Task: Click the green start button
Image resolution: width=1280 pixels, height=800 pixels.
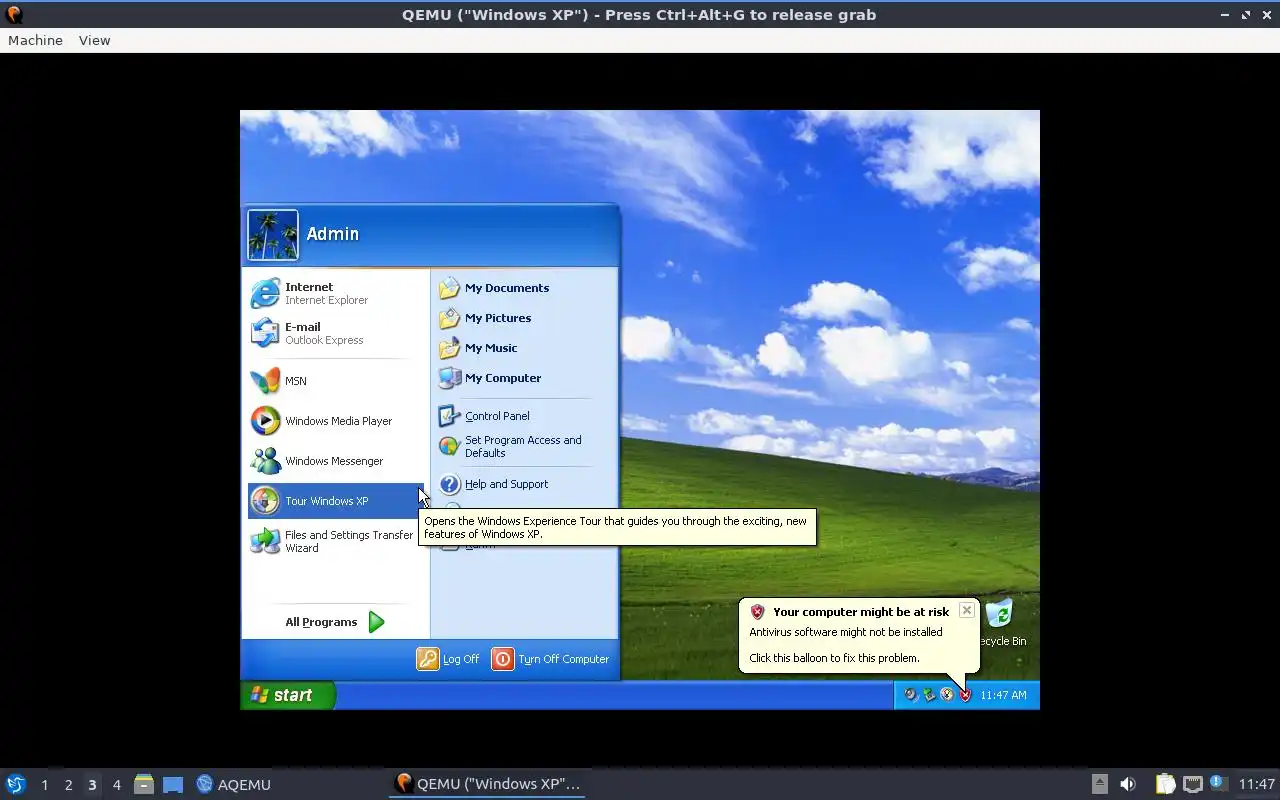Action: 288,695
